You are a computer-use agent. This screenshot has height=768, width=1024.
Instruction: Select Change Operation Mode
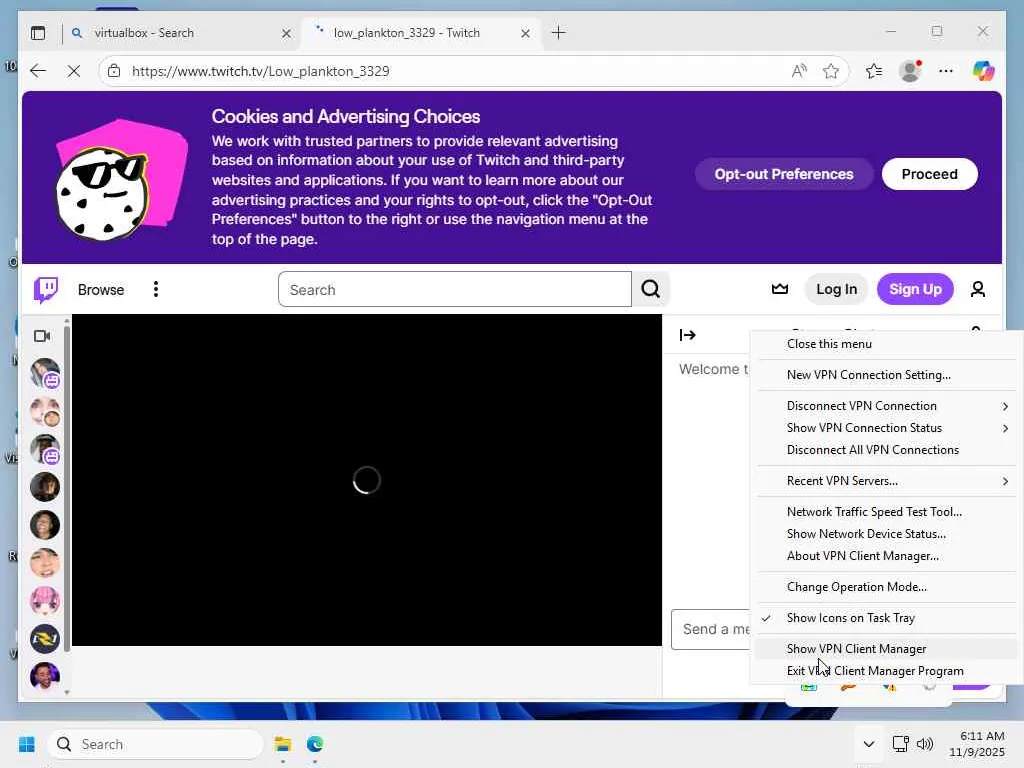click(887, 587)
